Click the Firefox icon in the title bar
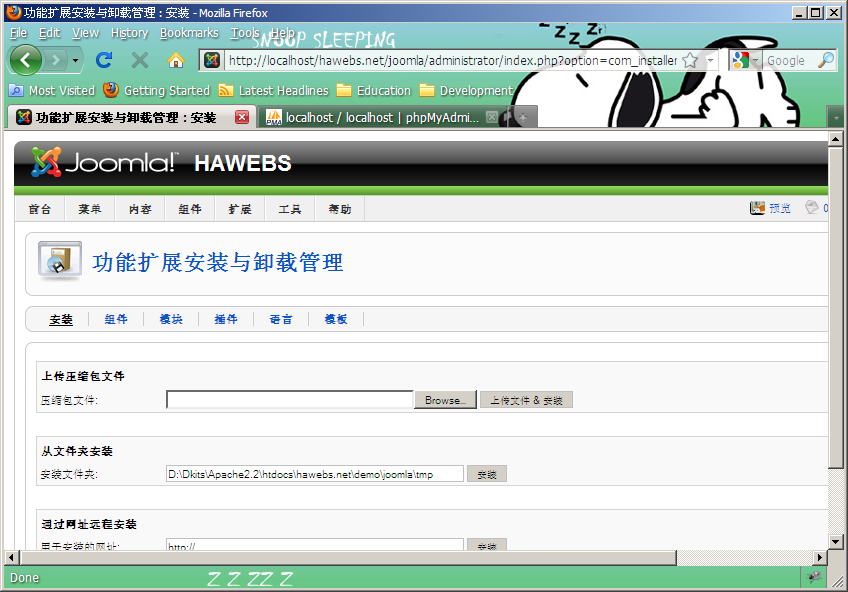This screenshot has height=592, width=848. click(x=14, y=12)
